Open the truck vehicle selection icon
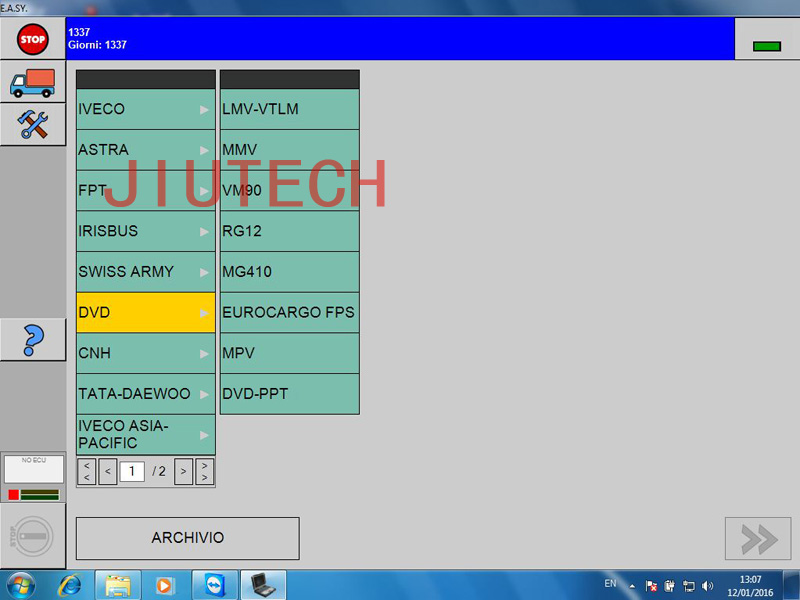The image size is (800, 600). [x=33, y=82]
